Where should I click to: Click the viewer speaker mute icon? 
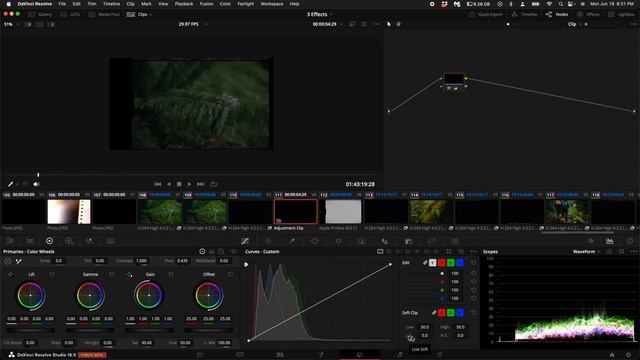36,184
